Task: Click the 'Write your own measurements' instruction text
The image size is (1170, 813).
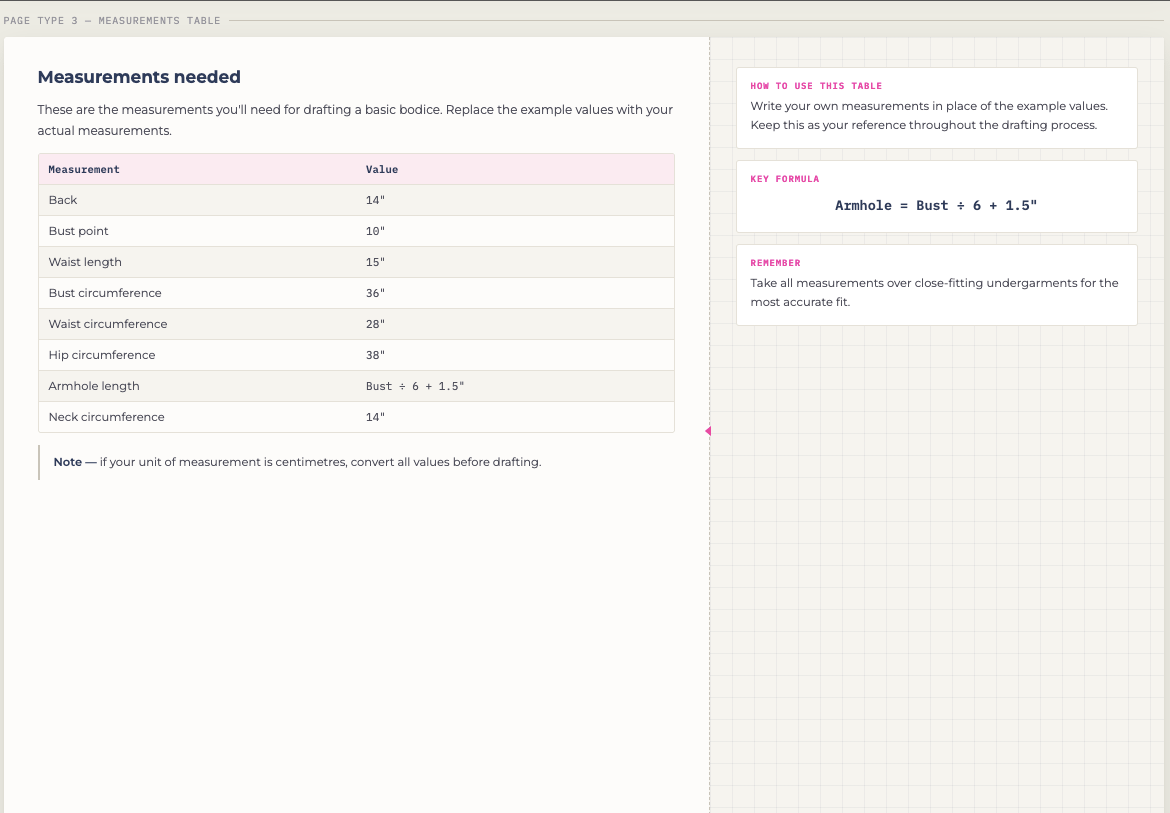Action: coord(929,116)
